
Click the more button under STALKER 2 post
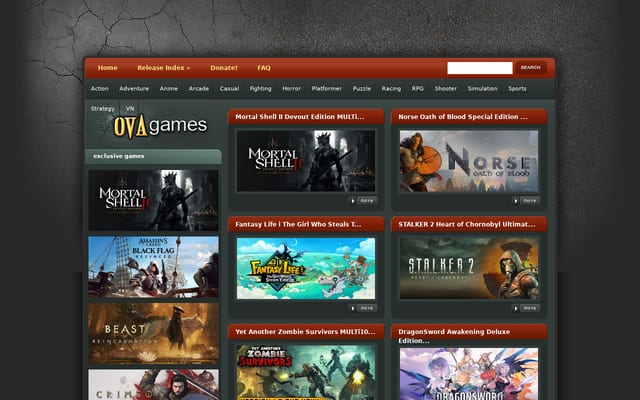[x=530, y=308]
